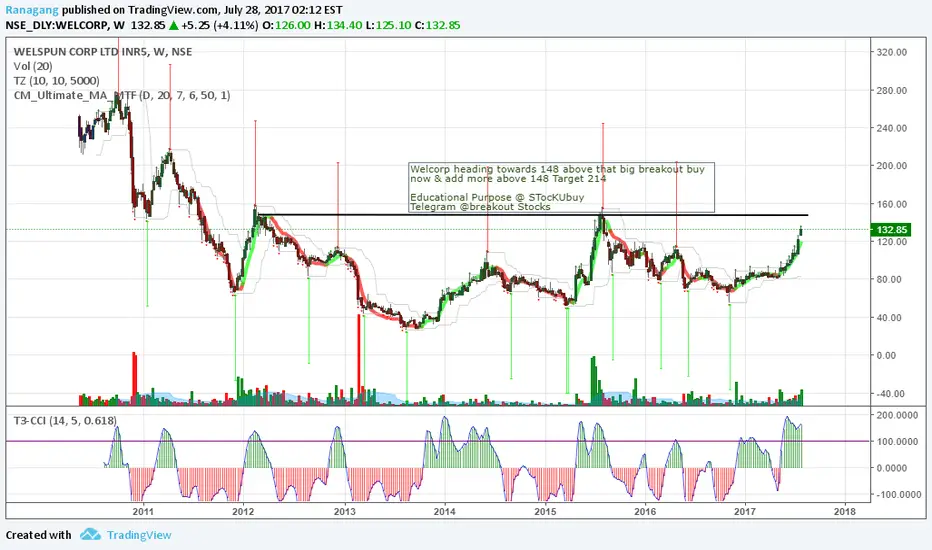Click the 40.00 price axis label

coord(889,318)
